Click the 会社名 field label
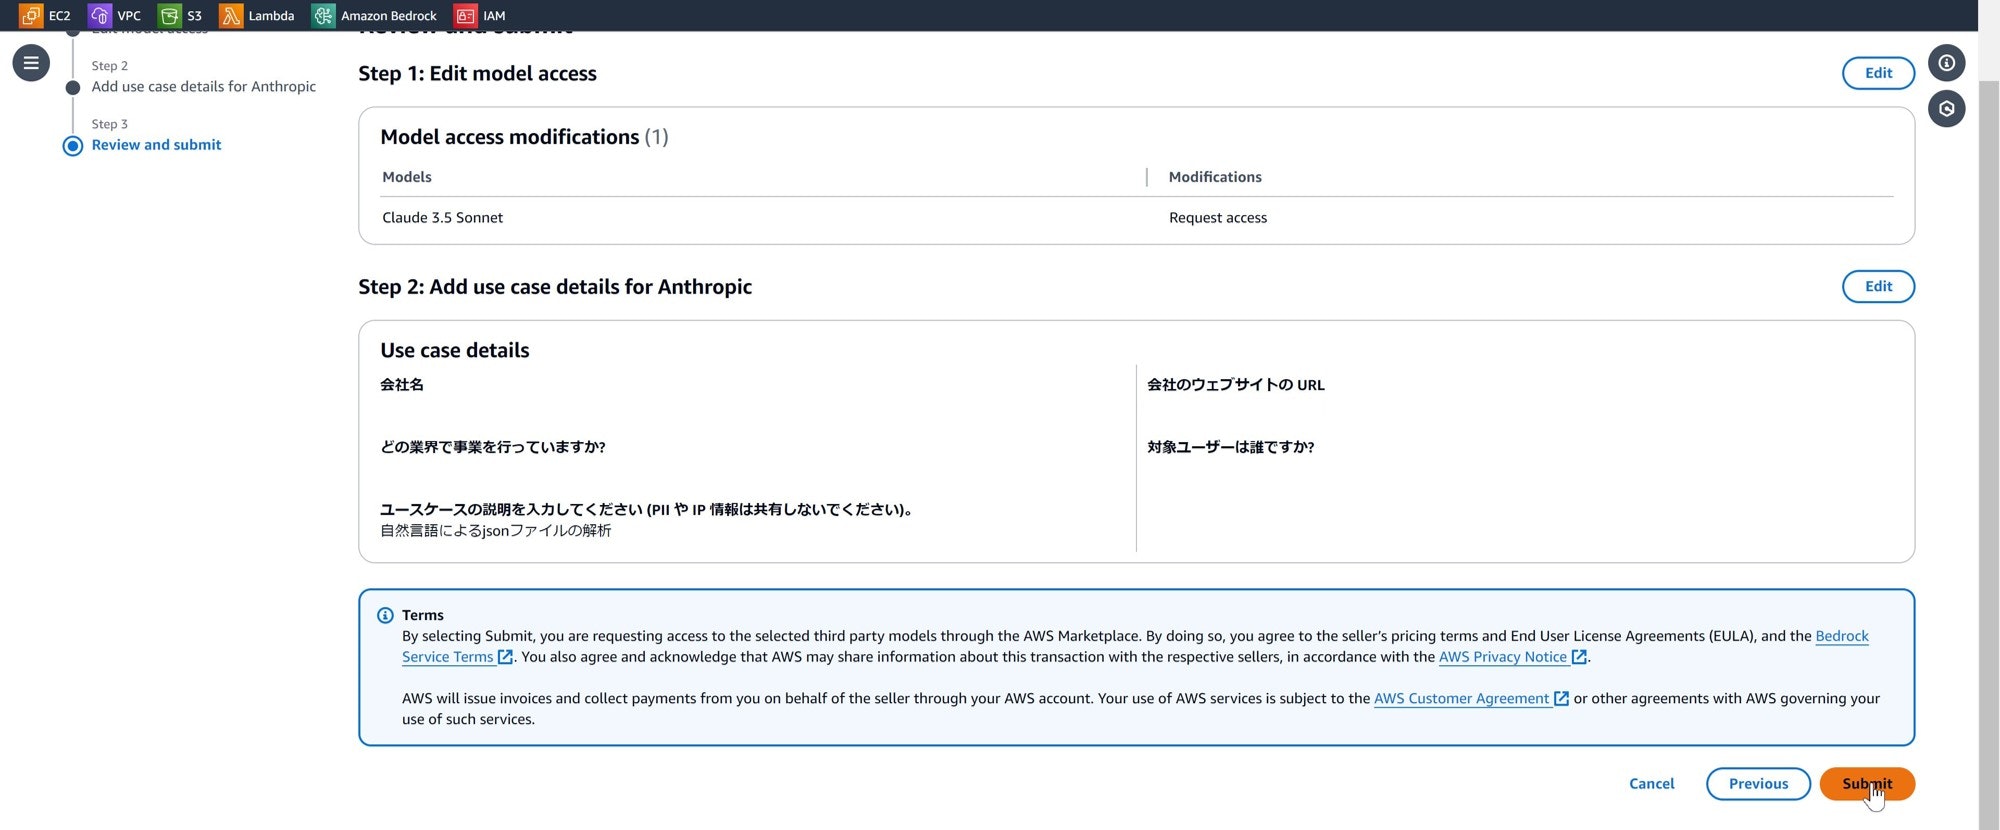This screenshot has height=830, width=2000. (x=402, y=385)
